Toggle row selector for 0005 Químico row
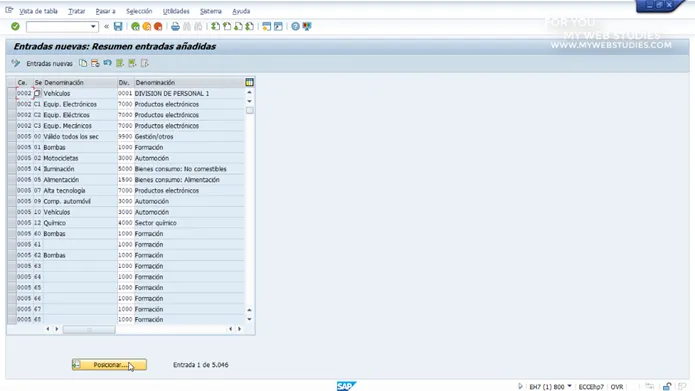The image size is (695, 391). pyautogui.click(x=12, y=223)
